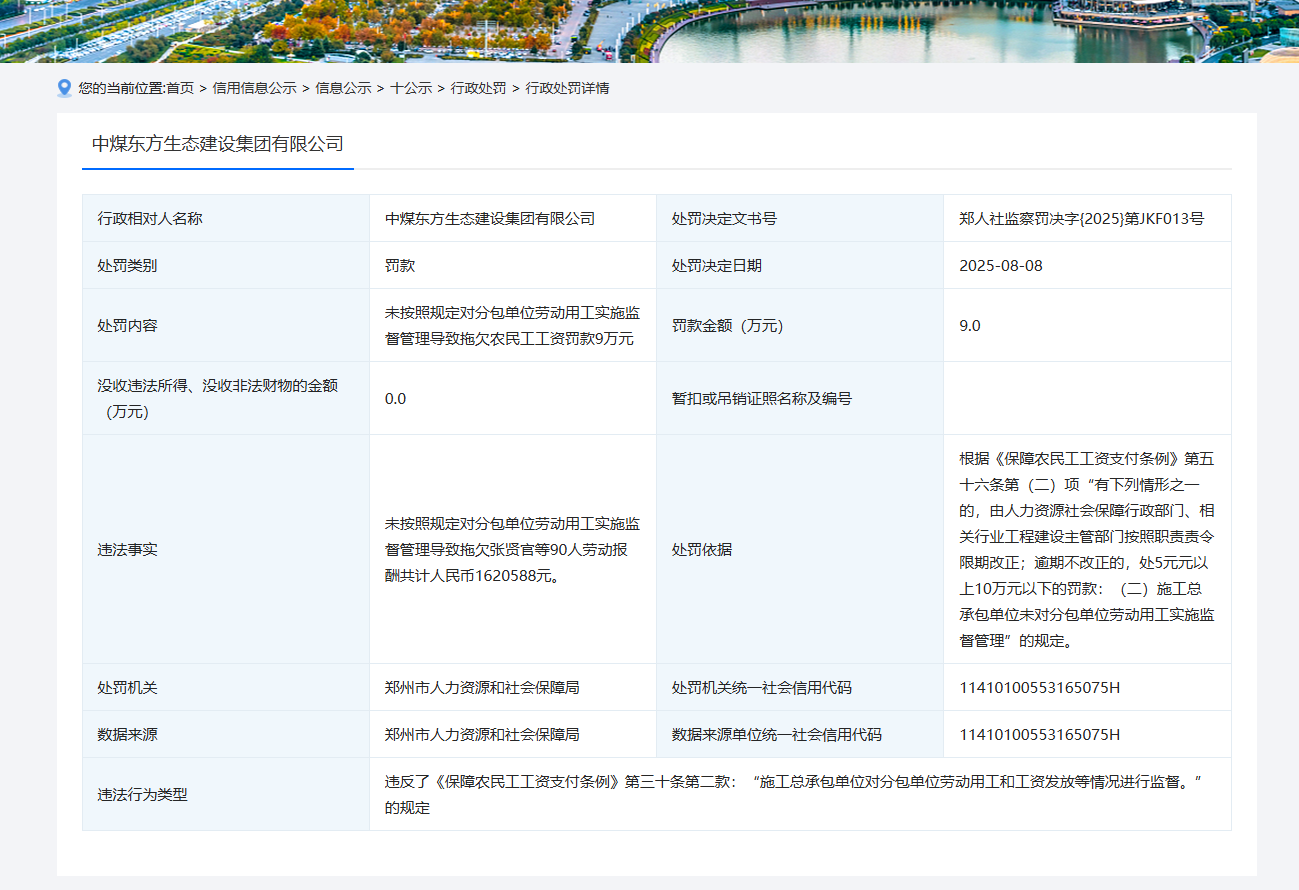Screen dimensions: 1299x890
Task: Click the penalty basis text citing 第五十六条
Action: point(1087,549)
